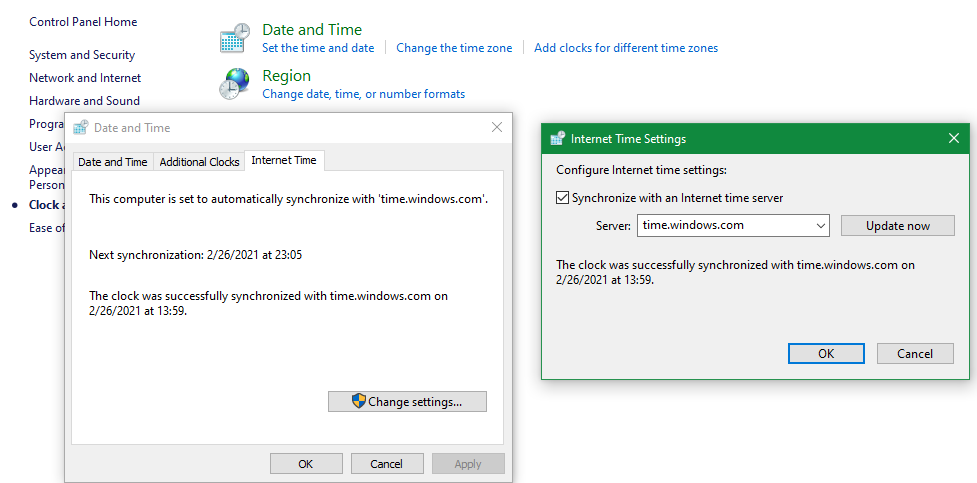Uncheck Synchronize with an Internet time server

[x=562, y=198]
